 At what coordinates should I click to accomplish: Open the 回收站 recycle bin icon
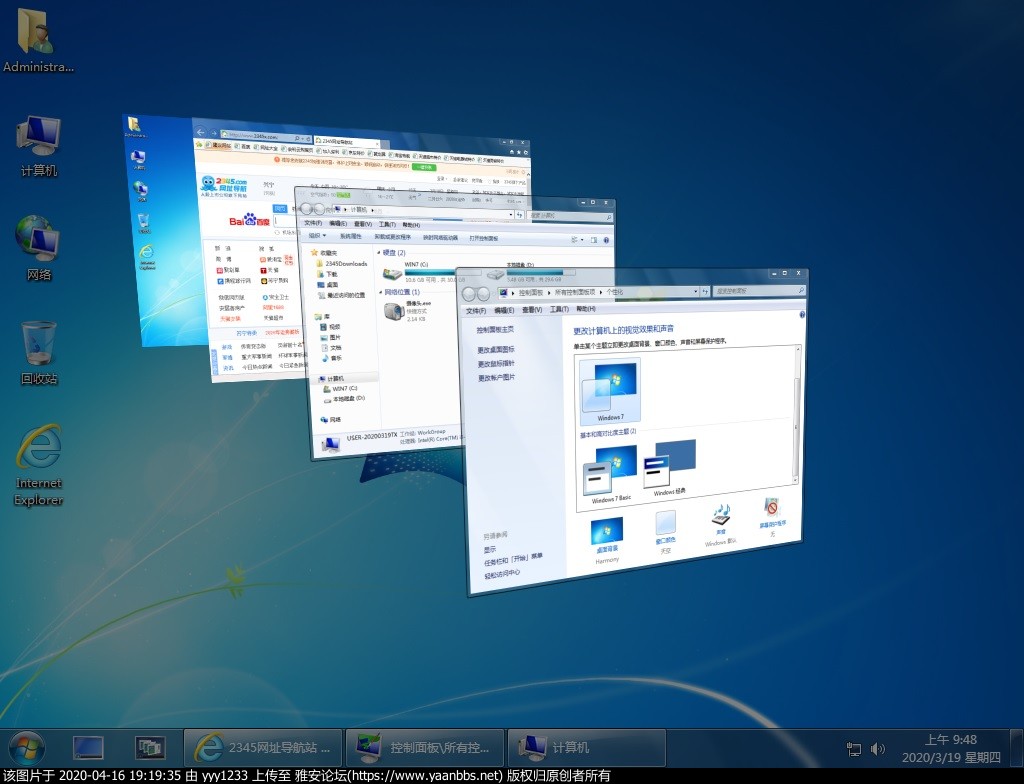pos(39,353)
